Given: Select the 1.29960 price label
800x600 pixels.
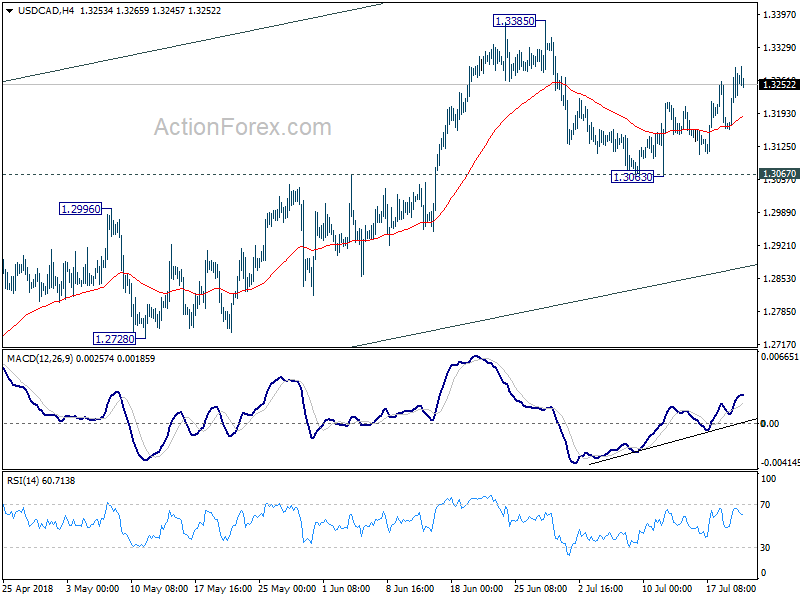Looking at the screenshot, I should [81, 209].
